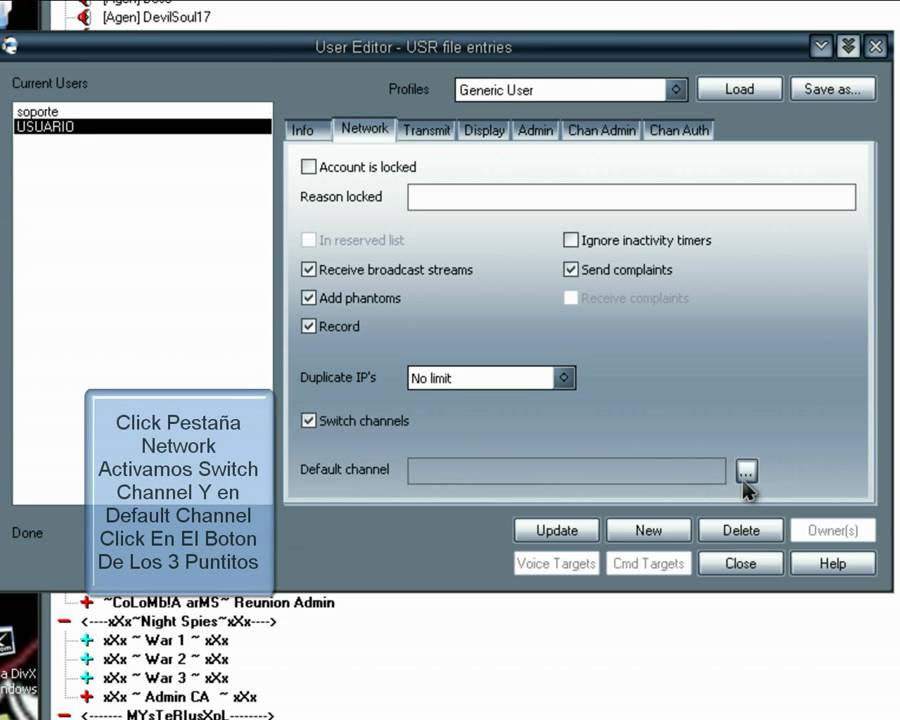Click the single-chevron roll-down title button
900x720 pixels.
[821, 47]
